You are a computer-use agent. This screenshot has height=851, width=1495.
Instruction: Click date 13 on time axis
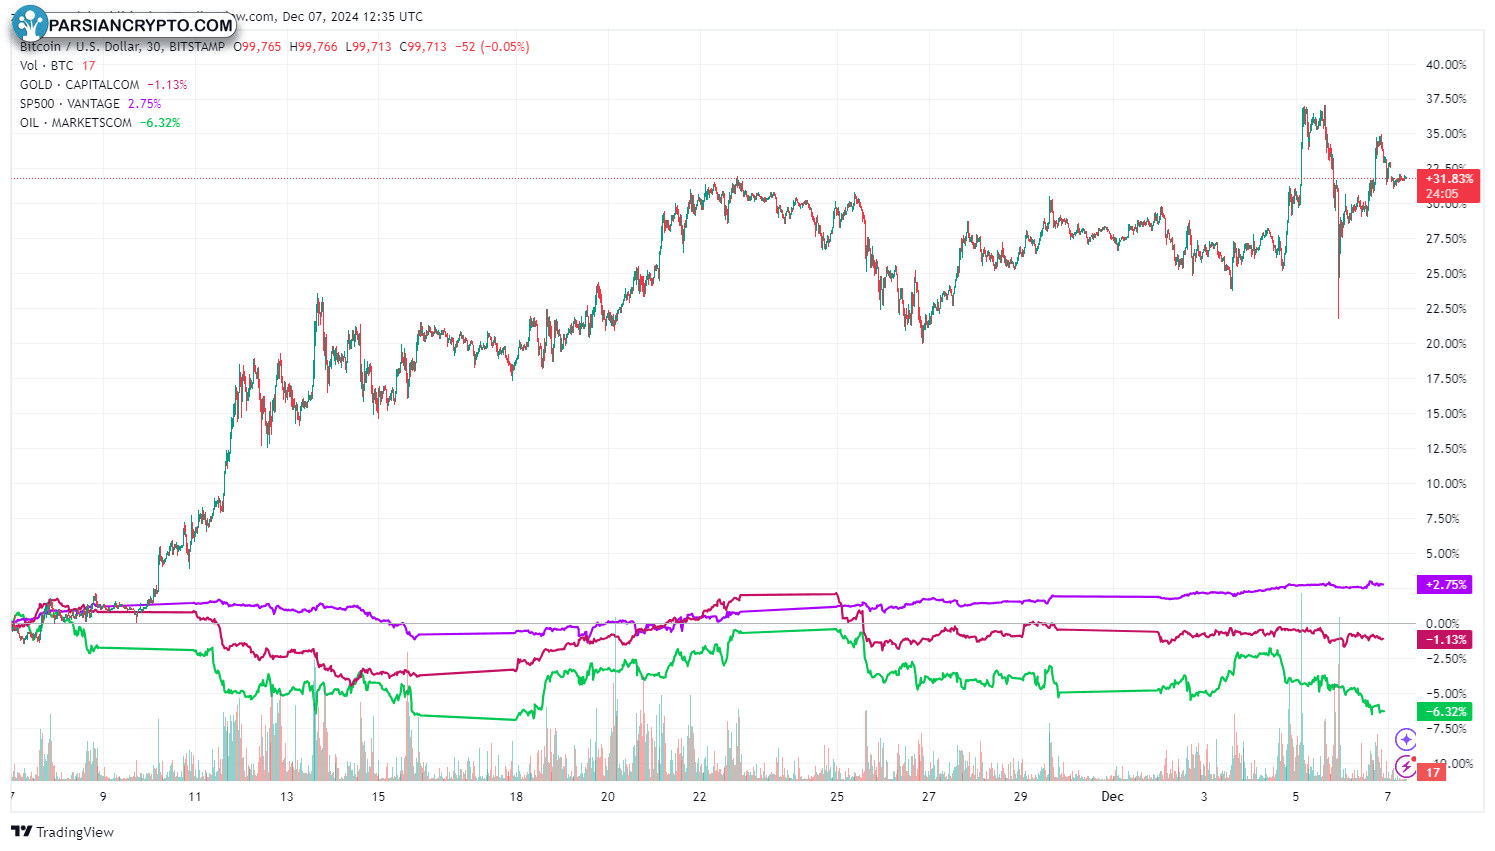pyautogui.click(x=287, y=797)
